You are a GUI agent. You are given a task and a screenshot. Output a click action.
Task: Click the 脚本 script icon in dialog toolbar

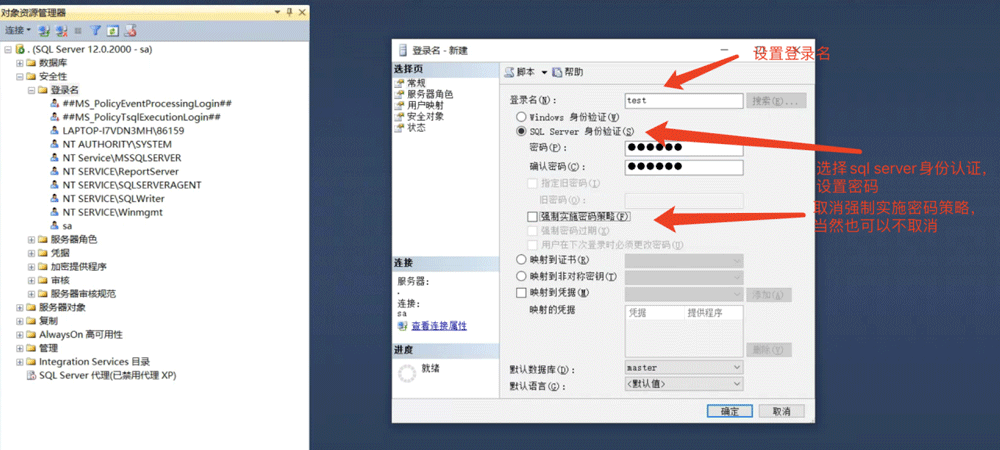pyautogui.click(x=509, y=73)
